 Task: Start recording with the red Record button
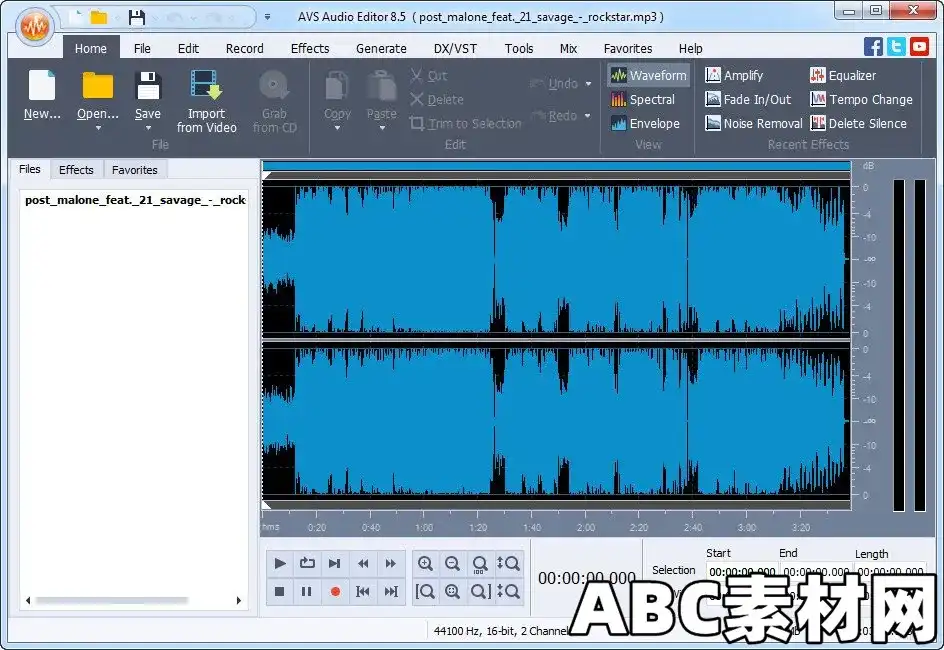pos(335,592)
